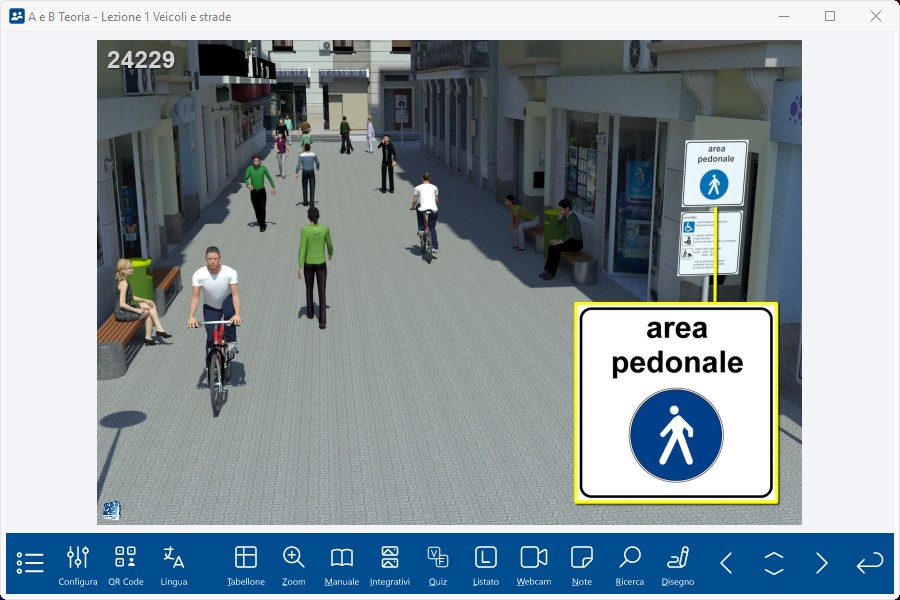This screenshot has height=600, width=900.
Task: Open the Tabellone board
Action: point(246,565)
